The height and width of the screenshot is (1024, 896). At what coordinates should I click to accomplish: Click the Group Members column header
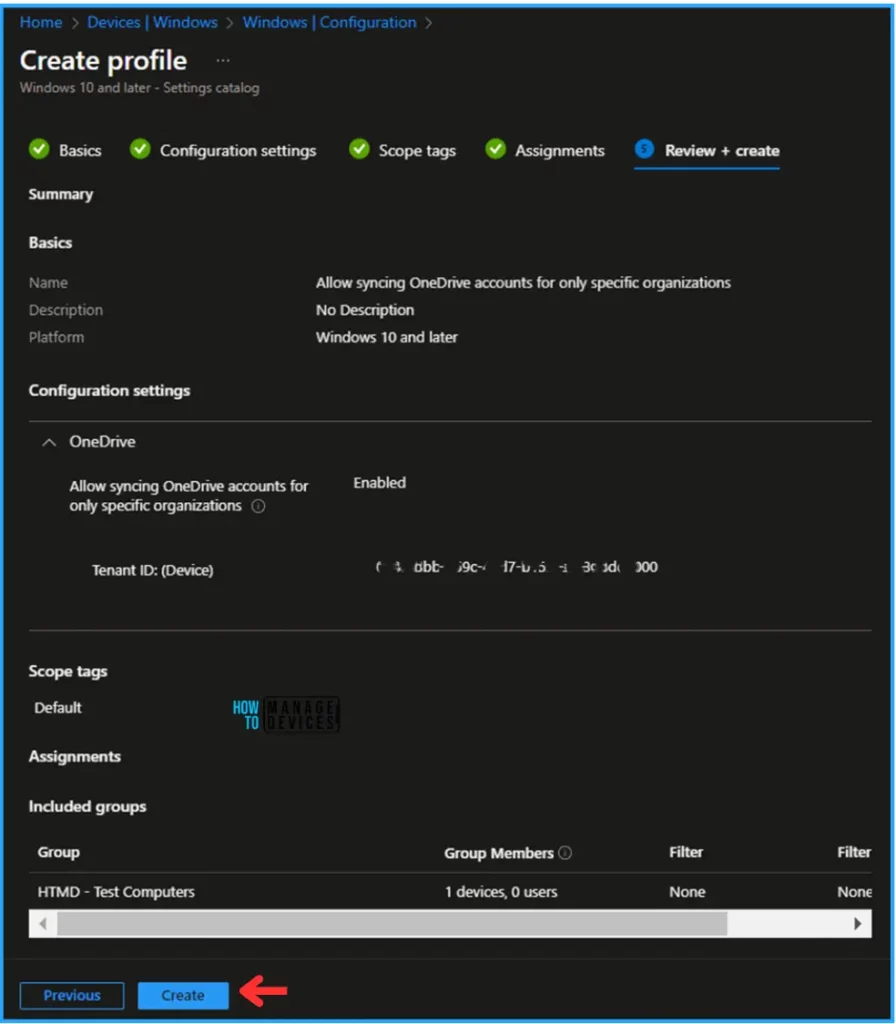499,853
